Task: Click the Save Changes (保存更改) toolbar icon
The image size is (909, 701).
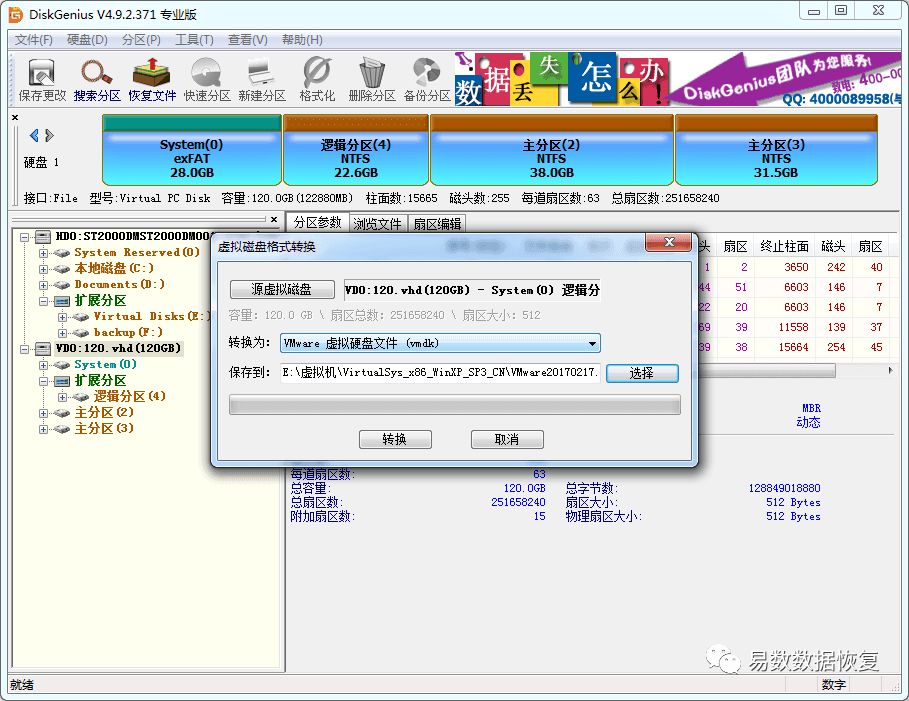Action: tap(42, 79)
